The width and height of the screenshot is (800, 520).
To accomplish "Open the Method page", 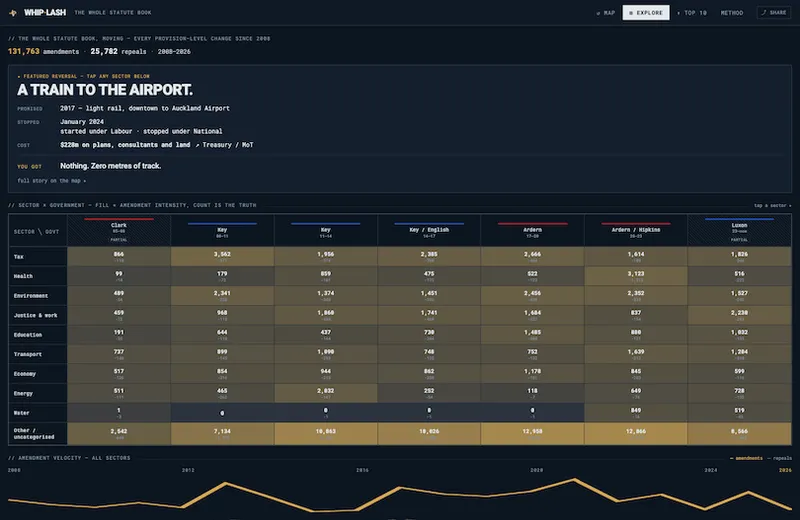I will pyautogui.click(x=732, y=13).
